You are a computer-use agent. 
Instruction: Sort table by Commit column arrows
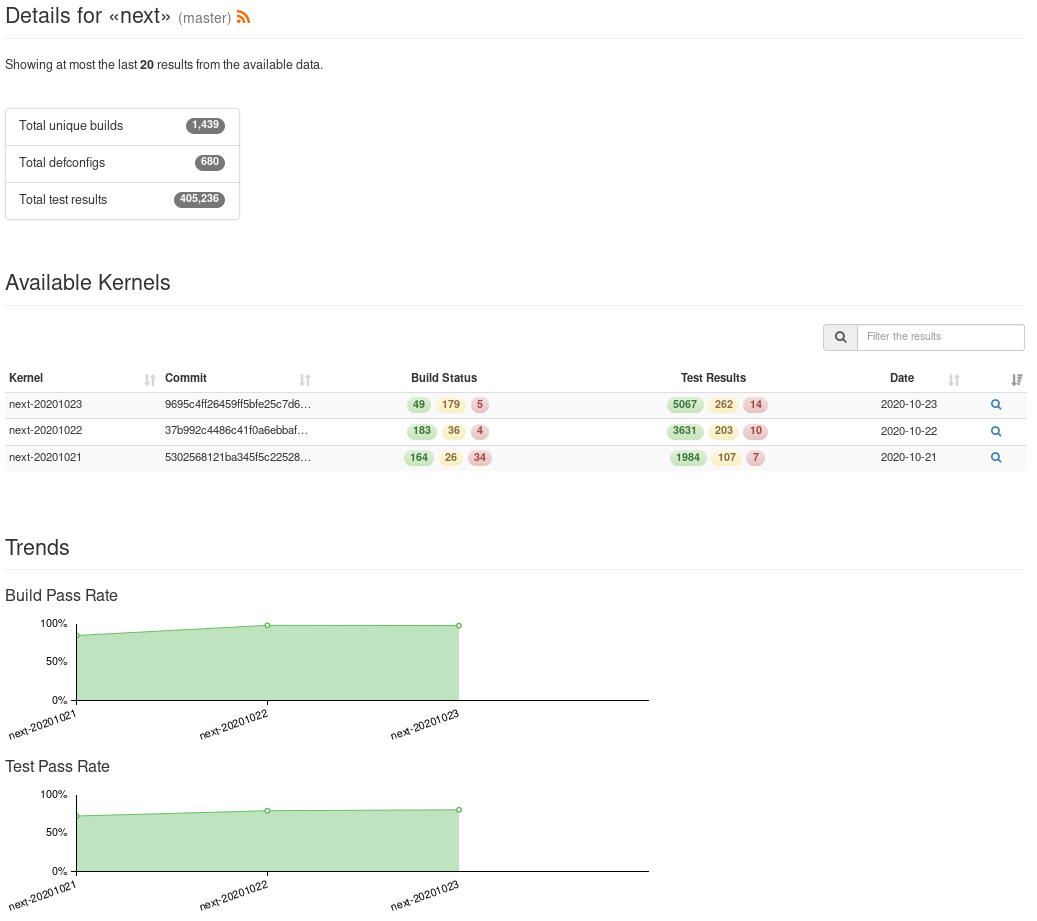(x=305, y=380)
